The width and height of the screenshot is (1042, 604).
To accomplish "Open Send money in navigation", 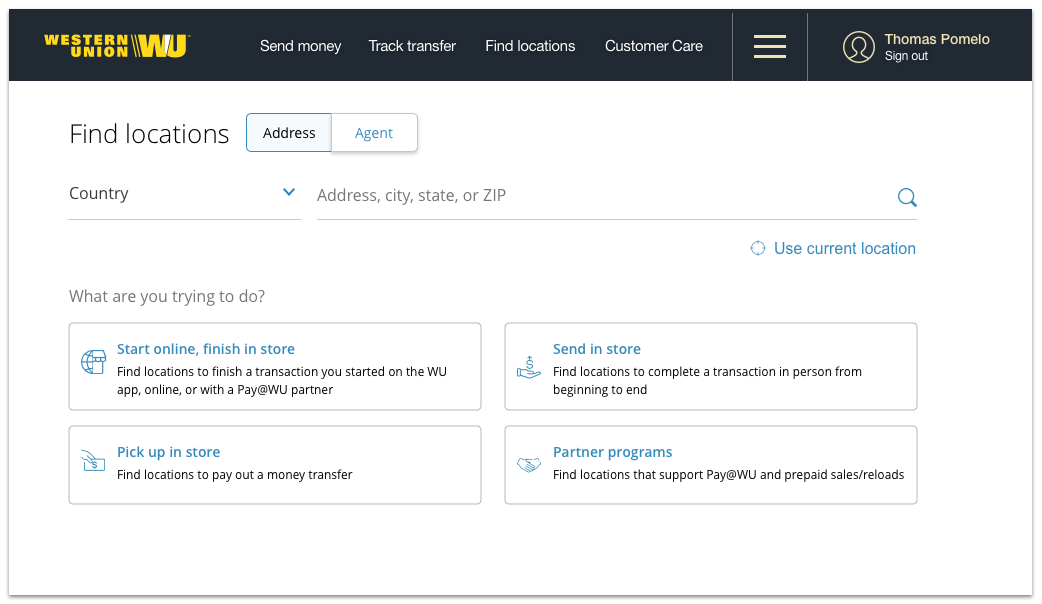I will (300, 46).
